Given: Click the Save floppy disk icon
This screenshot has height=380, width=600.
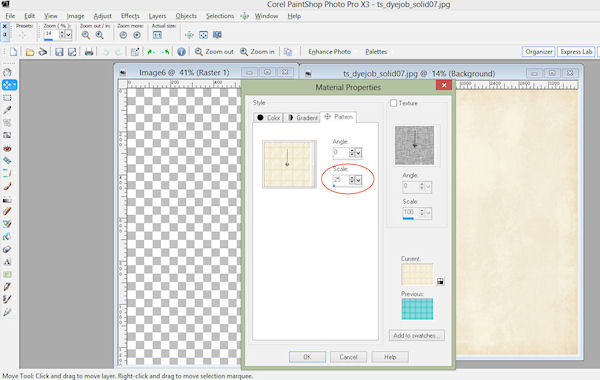Looking at the screenshot, I should point(59,52).
